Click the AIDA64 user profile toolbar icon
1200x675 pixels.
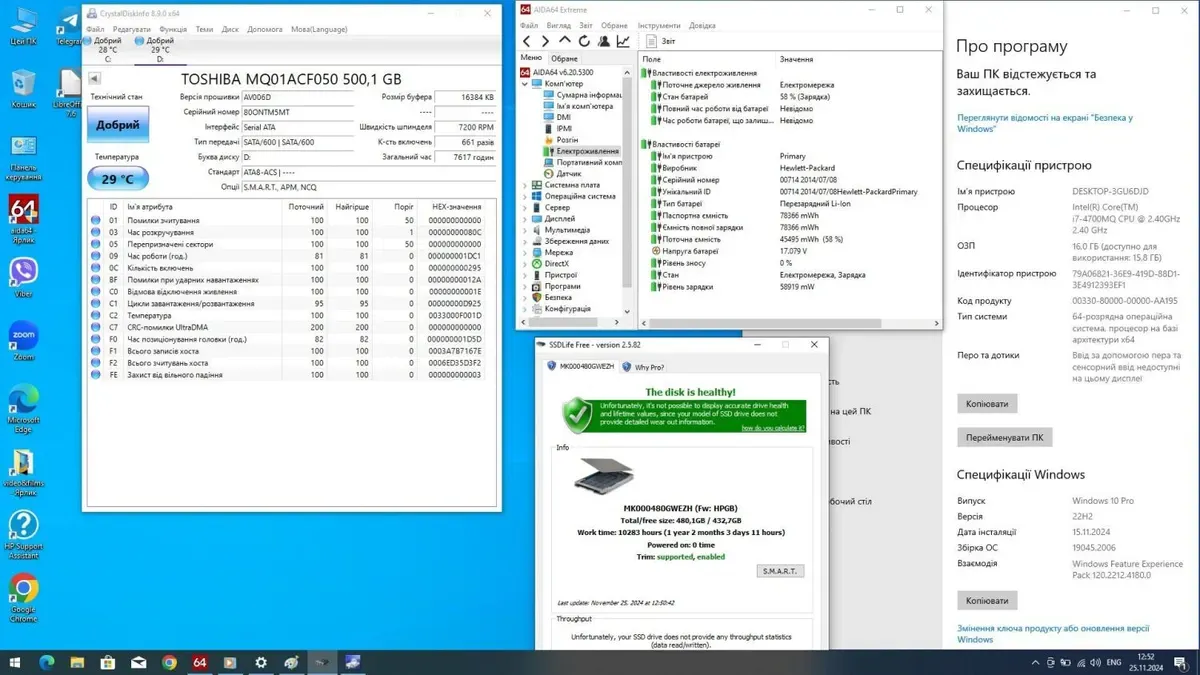point(604,41)
